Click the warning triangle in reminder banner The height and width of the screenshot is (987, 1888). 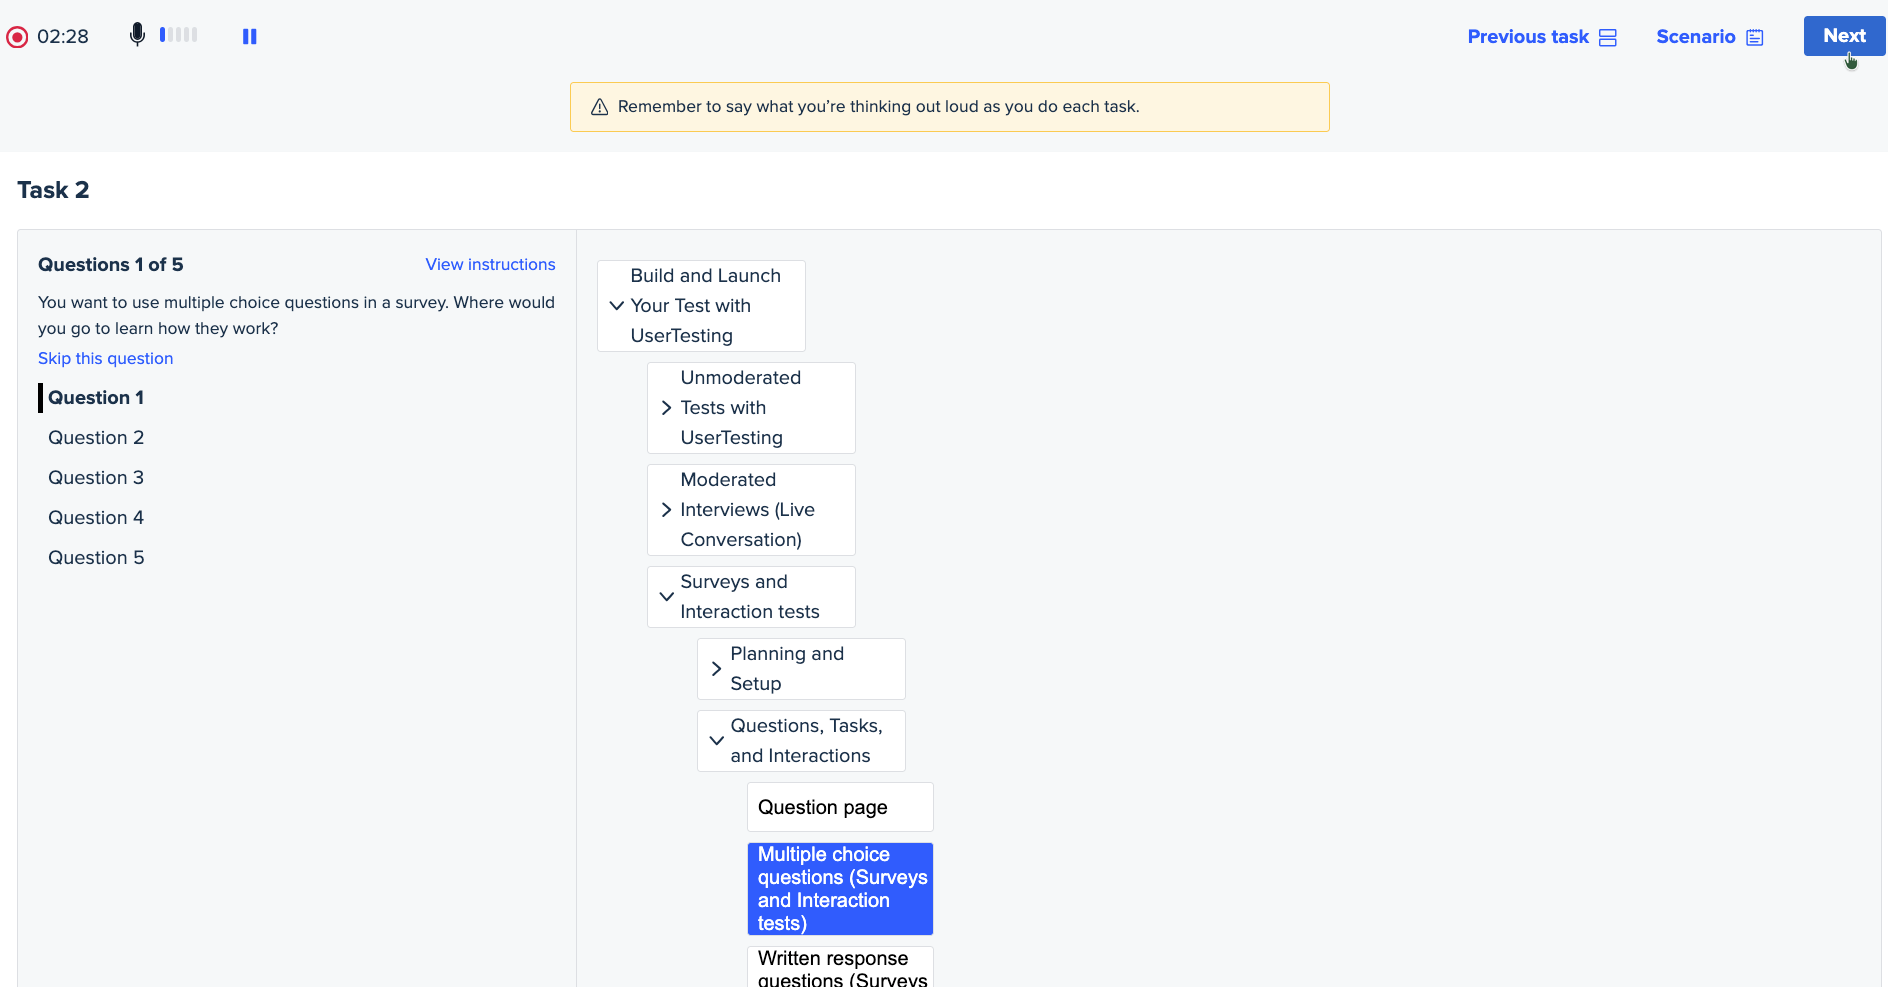point(600,107)
